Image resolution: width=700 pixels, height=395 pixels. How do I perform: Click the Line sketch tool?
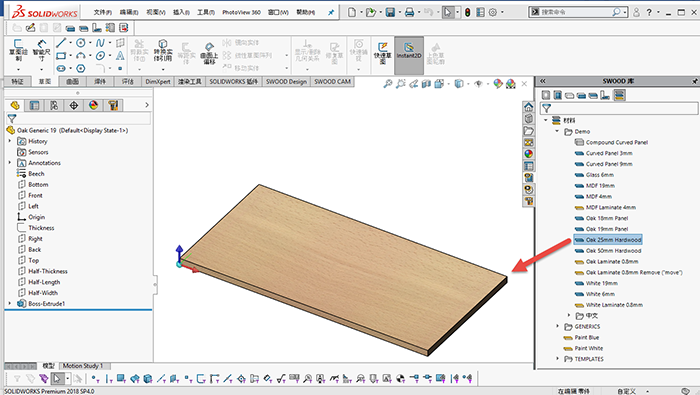(61, 43)
